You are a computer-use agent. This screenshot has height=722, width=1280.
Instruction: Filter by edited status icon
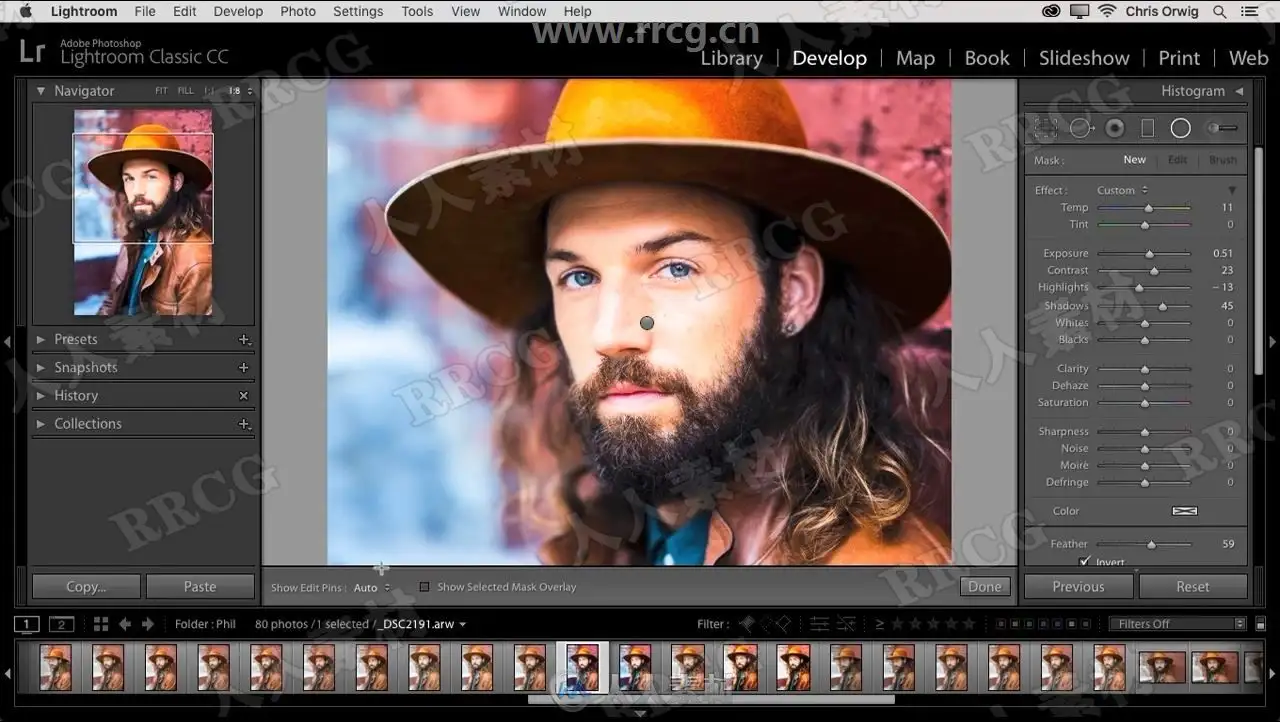[819, 624]
